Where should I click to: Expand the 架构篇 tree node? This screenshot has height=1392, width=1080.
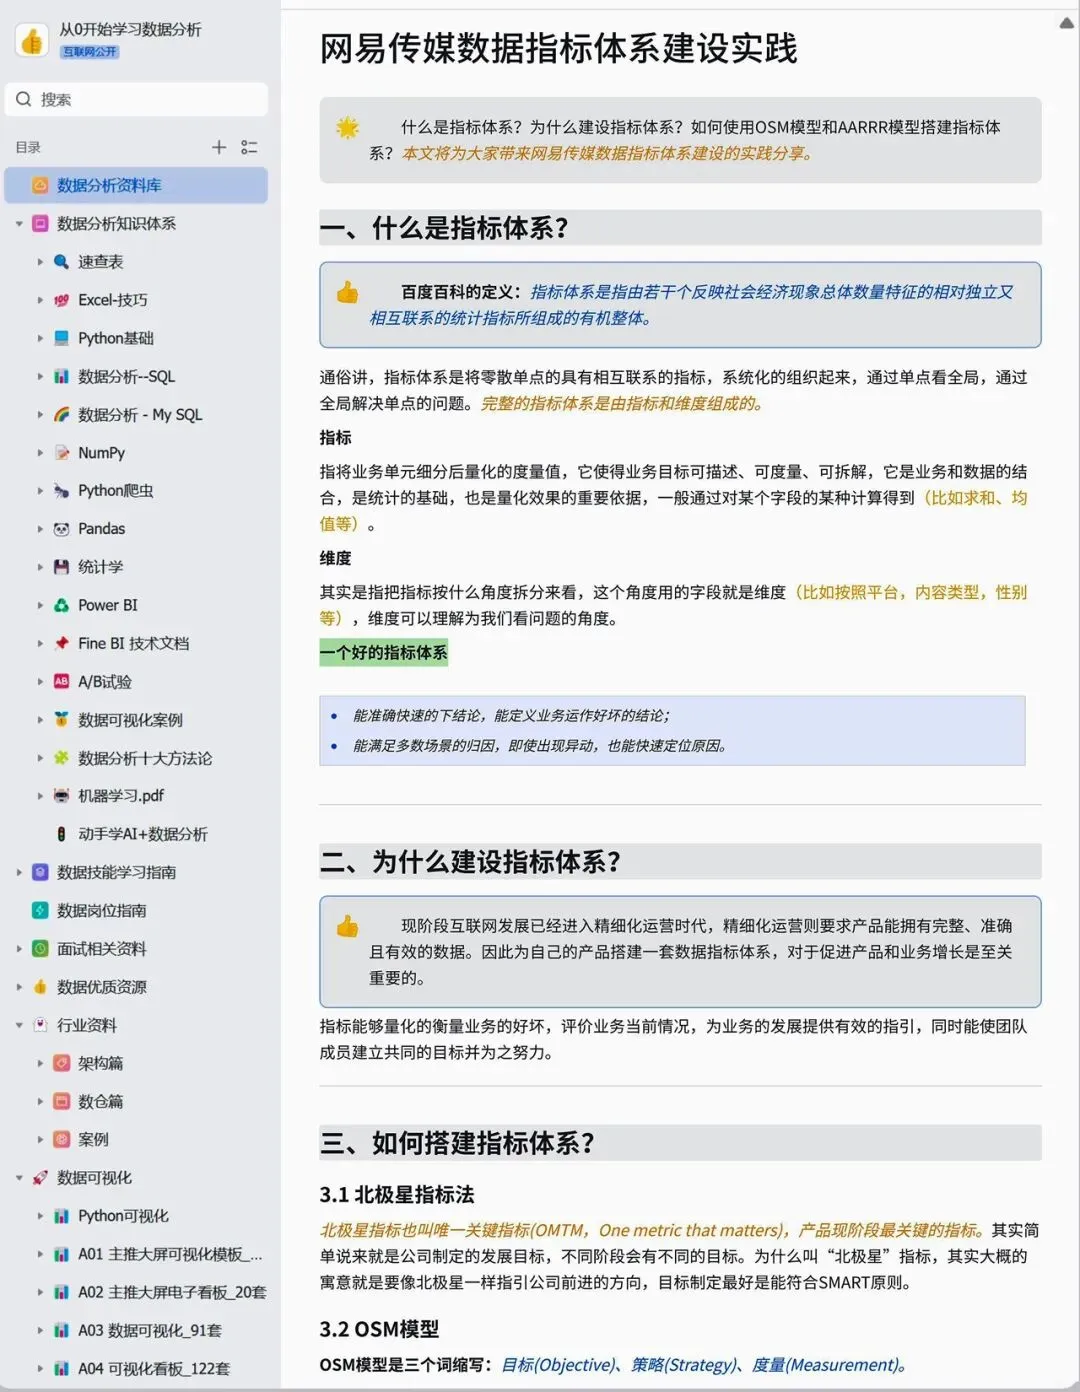(40, 1063)
